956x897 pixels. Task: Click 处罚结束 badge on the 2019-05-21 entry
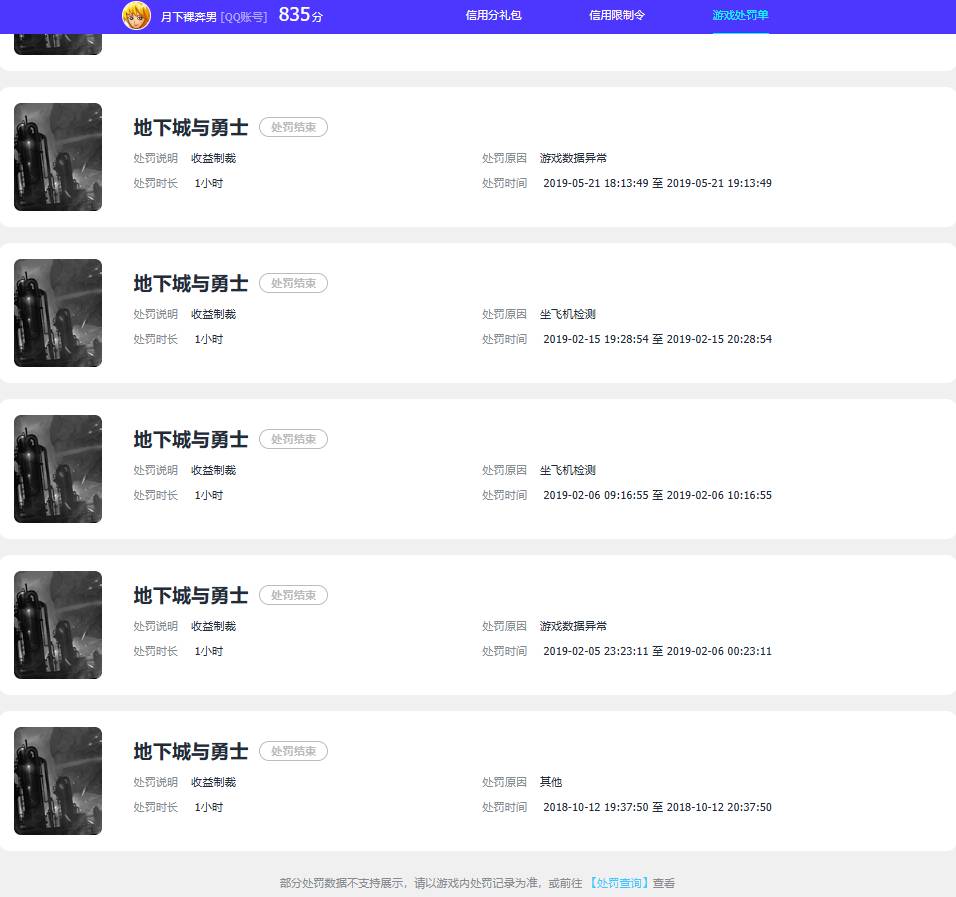click(293, 127)
